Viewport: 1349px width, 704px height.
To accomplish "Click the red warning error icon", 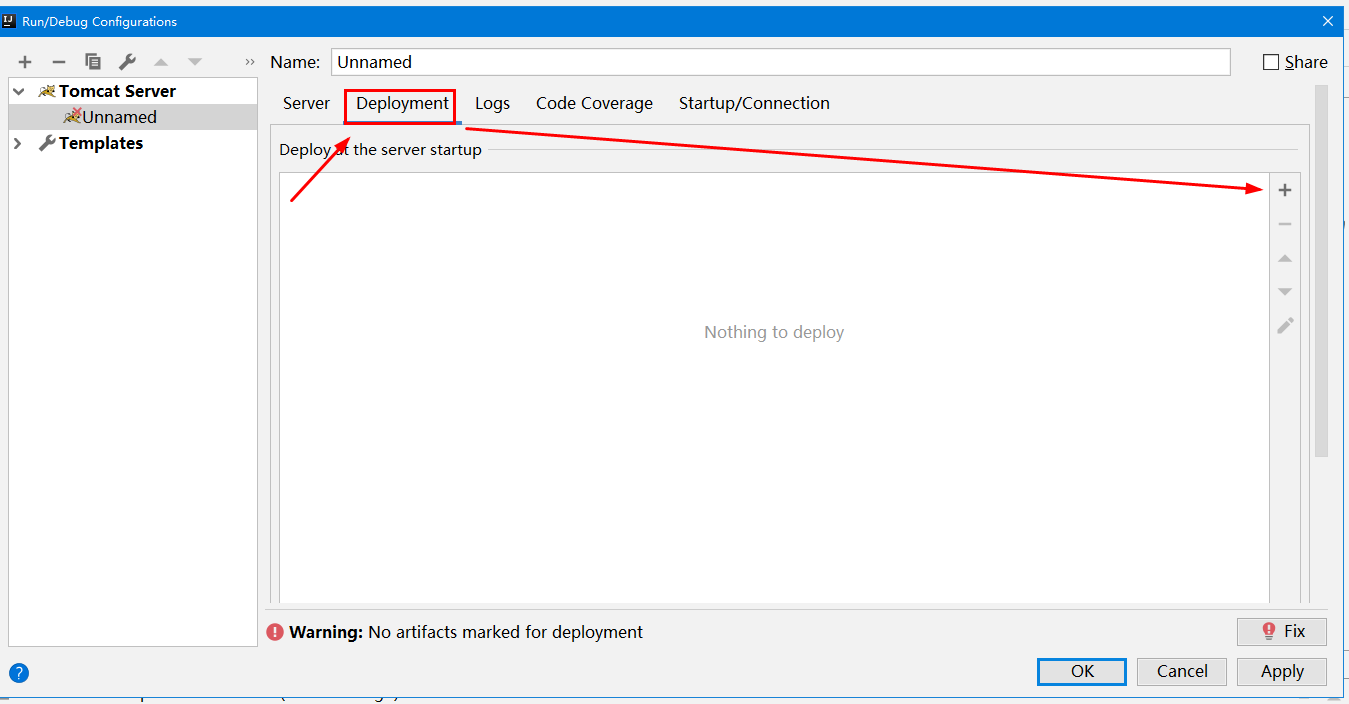I will (x=275, y=632).
